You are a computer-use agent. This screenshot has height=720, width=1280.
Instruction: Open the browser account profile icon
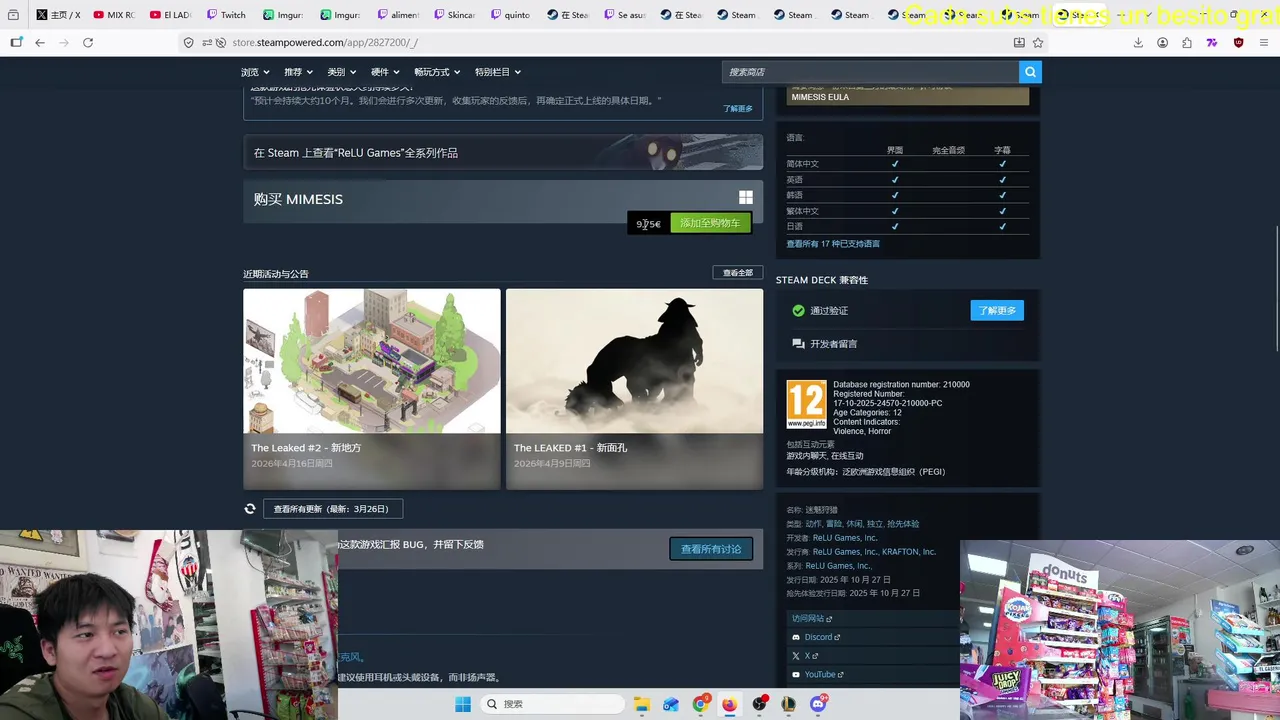pos(1162,42)
